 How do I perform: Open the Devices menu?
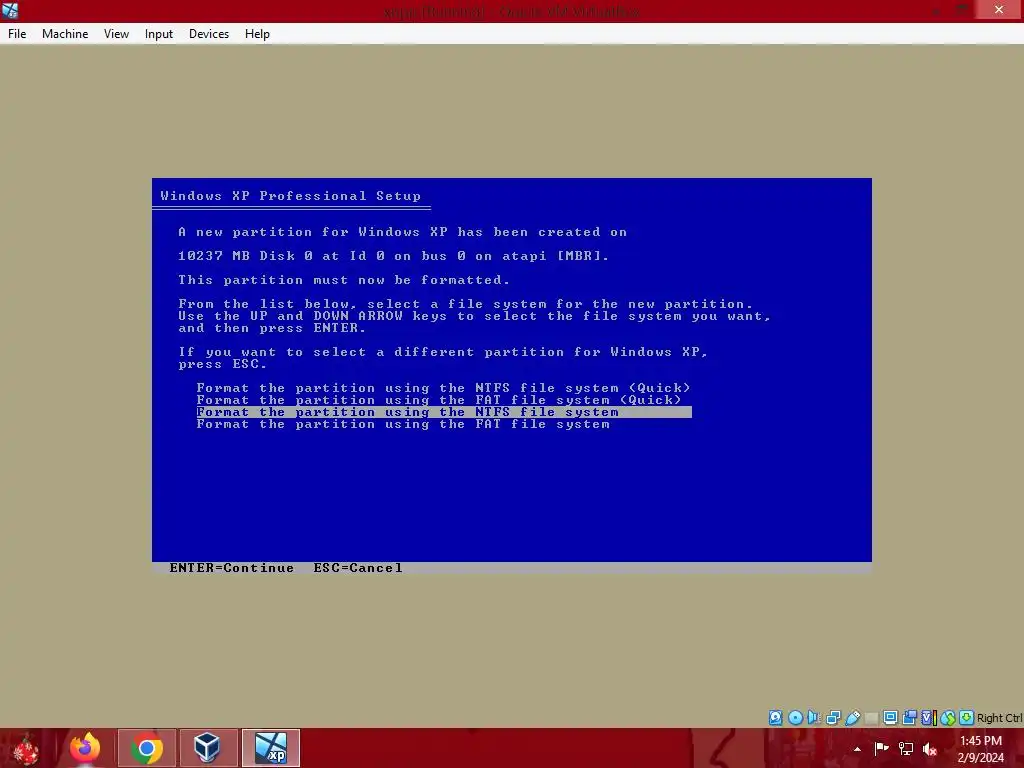click(x=209, y=34)
